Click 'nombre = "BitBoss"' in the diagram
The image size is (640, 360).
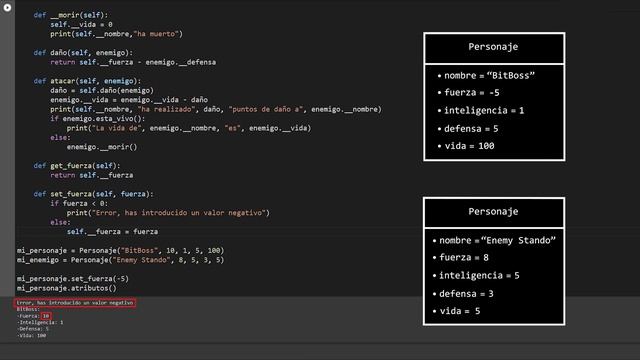click(x=489, y=76)
